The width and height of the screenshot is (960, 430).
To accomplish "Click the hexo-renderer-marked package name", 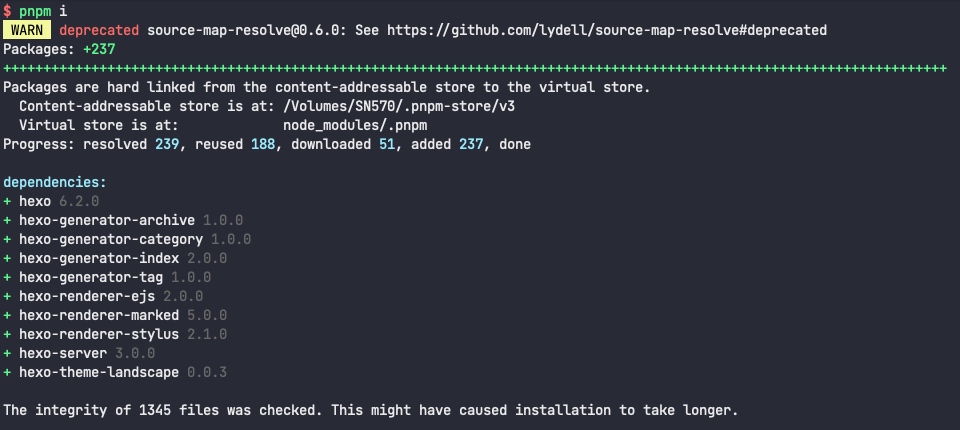I will pyautogui.click(x=98, y=315).
